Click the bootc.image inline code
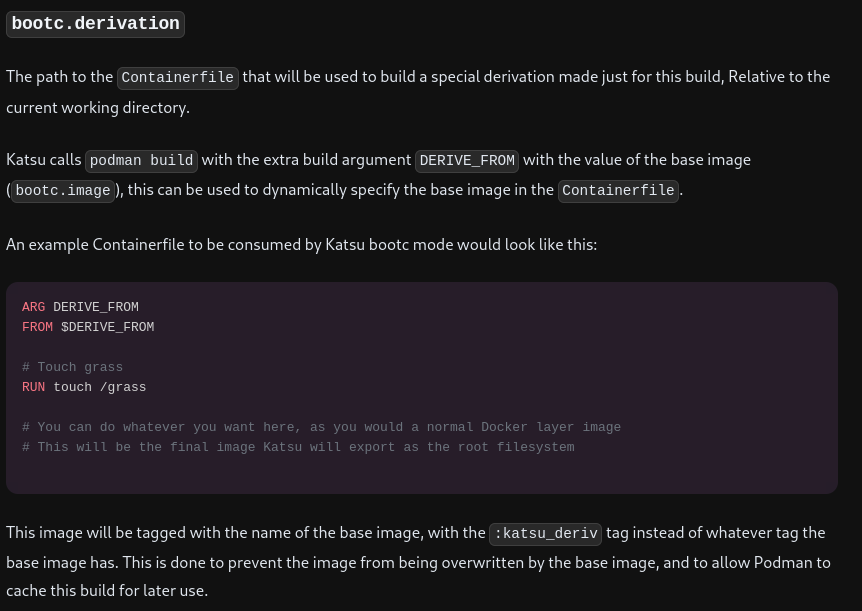This screenshot has height=611, width=862. (x=63, y=190)
